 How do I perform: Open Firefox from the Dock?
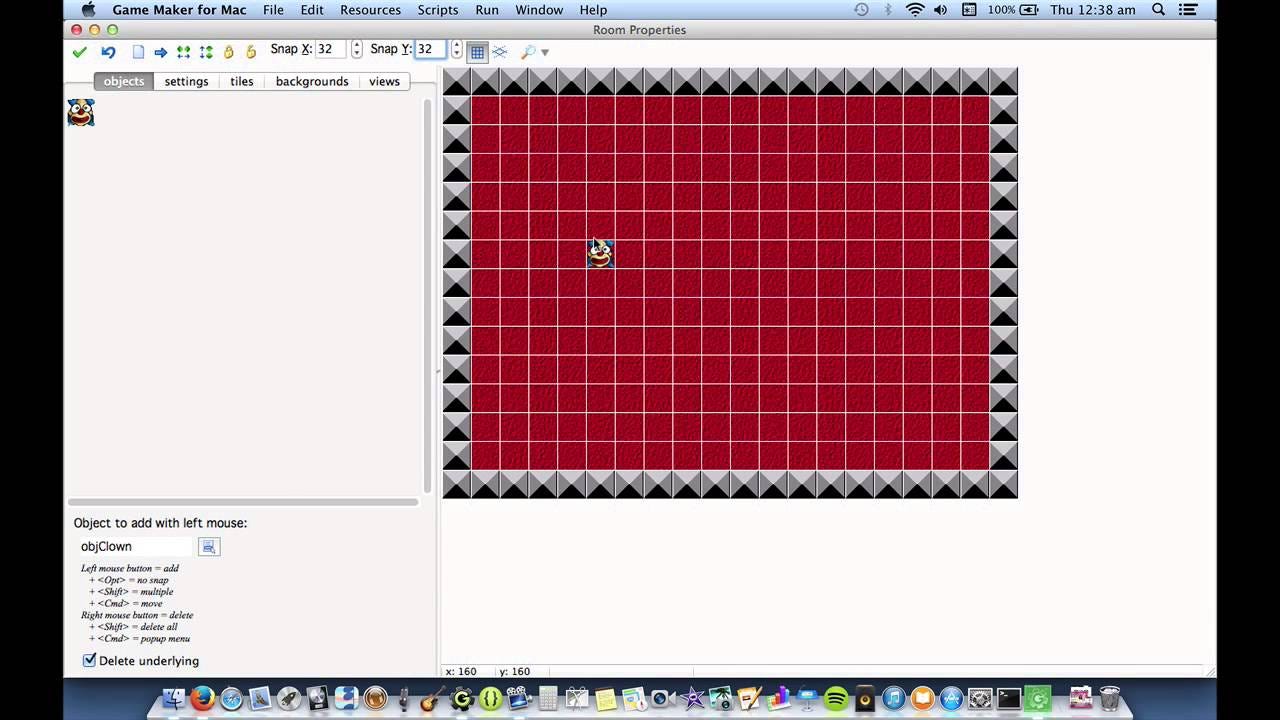tap(202, 698)
